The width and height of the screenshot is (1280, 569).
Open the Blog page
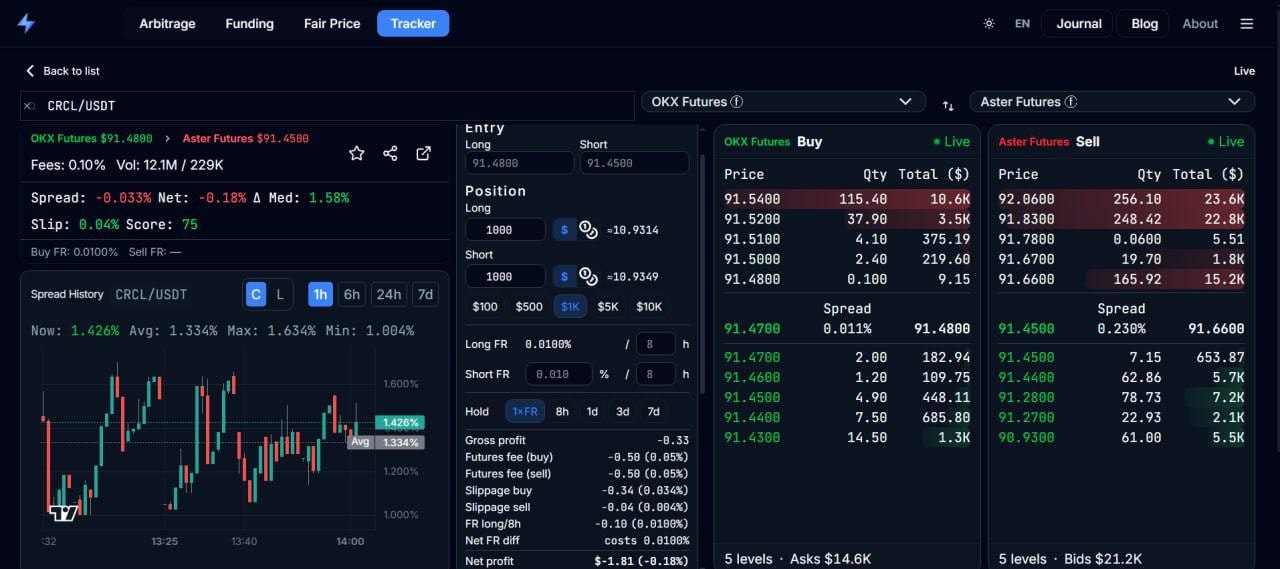coord(1145,24)
